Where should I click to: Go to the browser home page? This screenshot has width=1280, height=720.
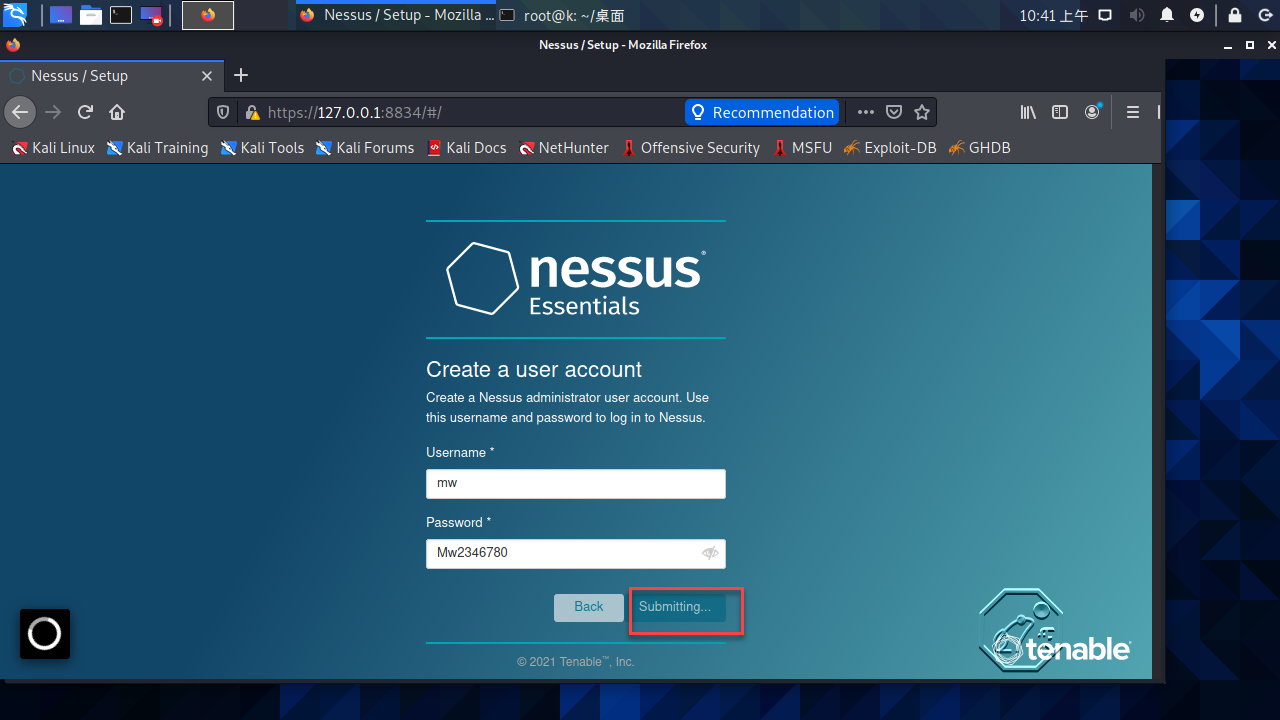point(117,112)
